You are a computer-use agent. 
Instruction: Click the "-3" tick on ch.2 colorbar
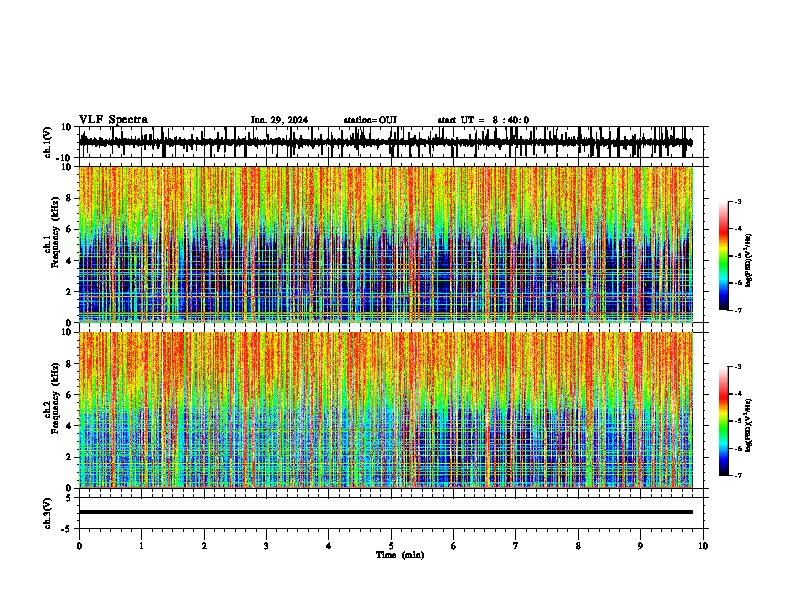pos(738,367)
